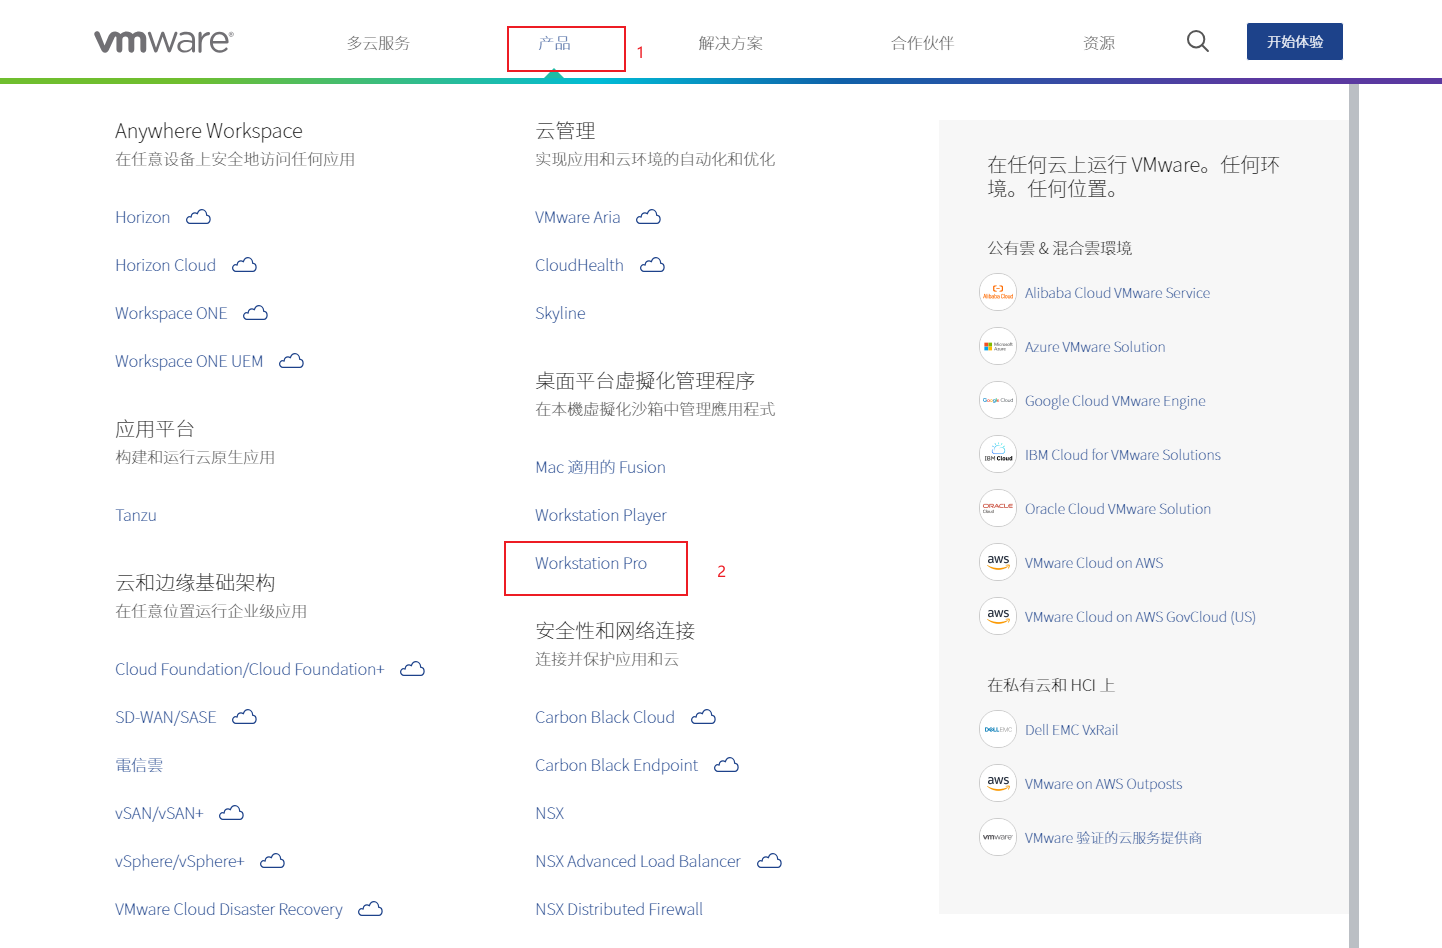Click the cloud icon beside Cloud Foundation+
Viewport: 1442px width, 948px height.
pos(413,669)
